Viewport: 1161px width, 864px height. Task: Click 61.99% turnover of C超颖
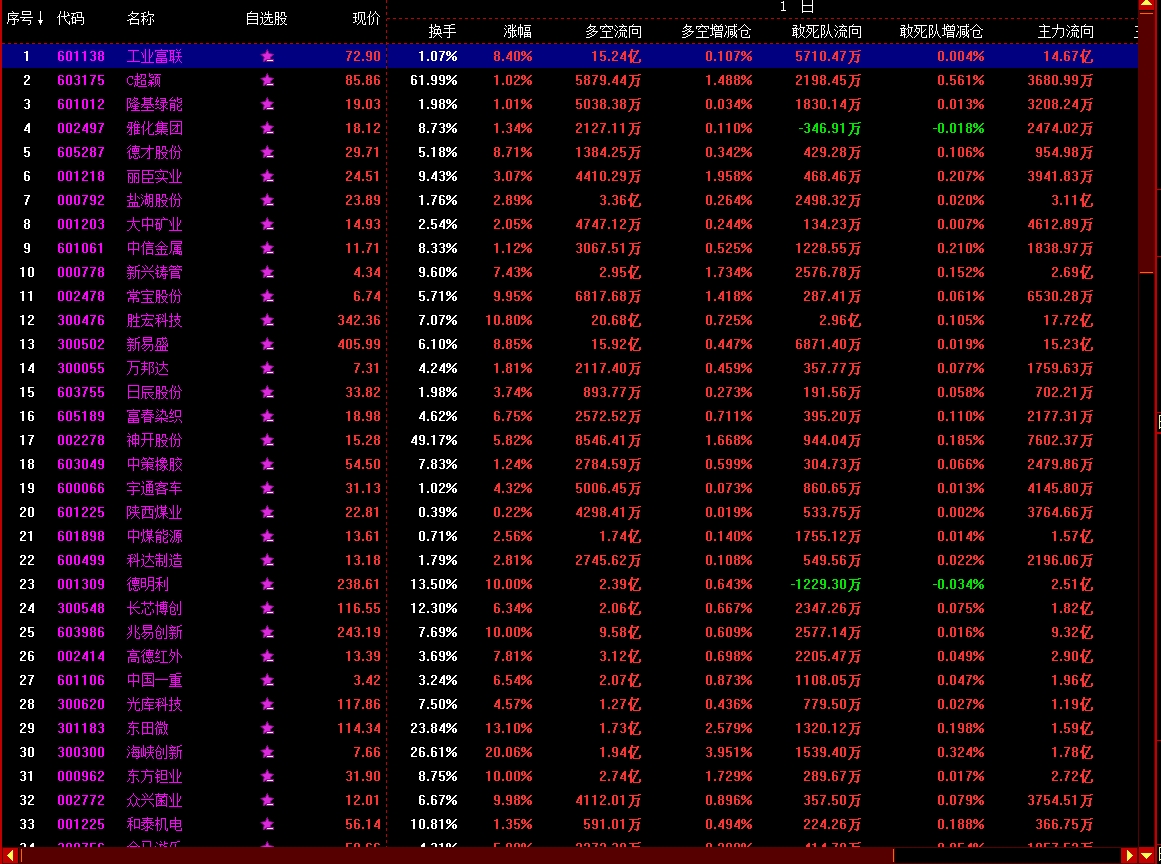coord(434,81)
